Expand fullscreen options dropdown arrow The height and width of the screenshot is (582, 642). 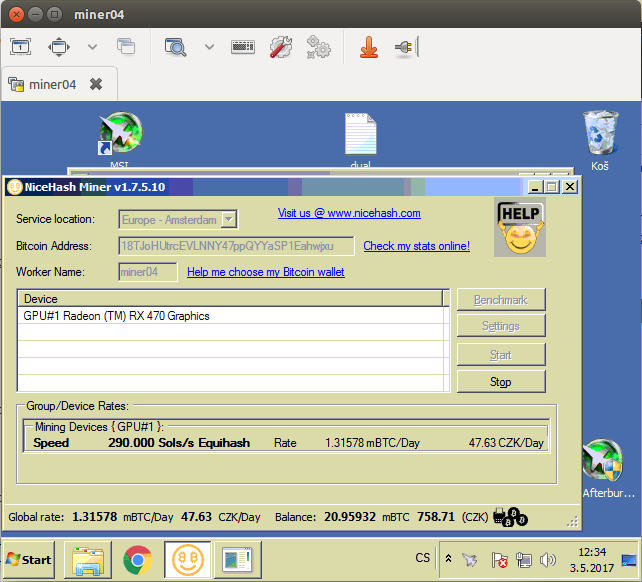(93, 47)
